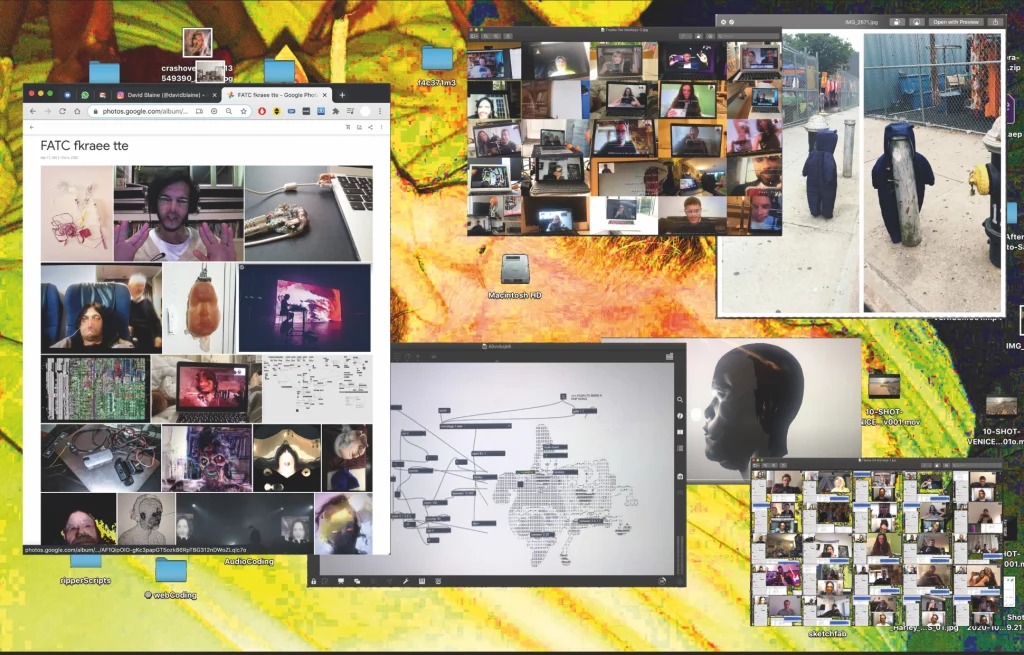Open the Max inspector info icon
1024x655 pixels.
point(680,416)
